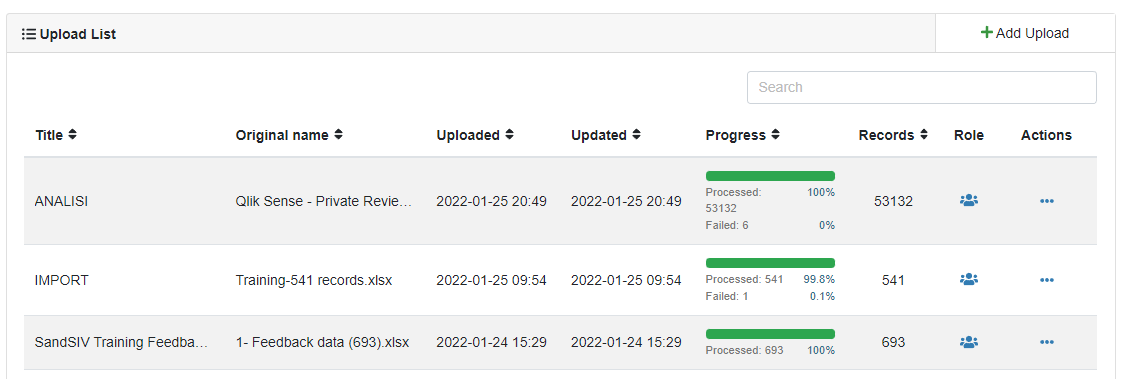This screenshot has width=1126, height=379.
Task: Open role users icon for SandSIV Training row
Action: 969,342
